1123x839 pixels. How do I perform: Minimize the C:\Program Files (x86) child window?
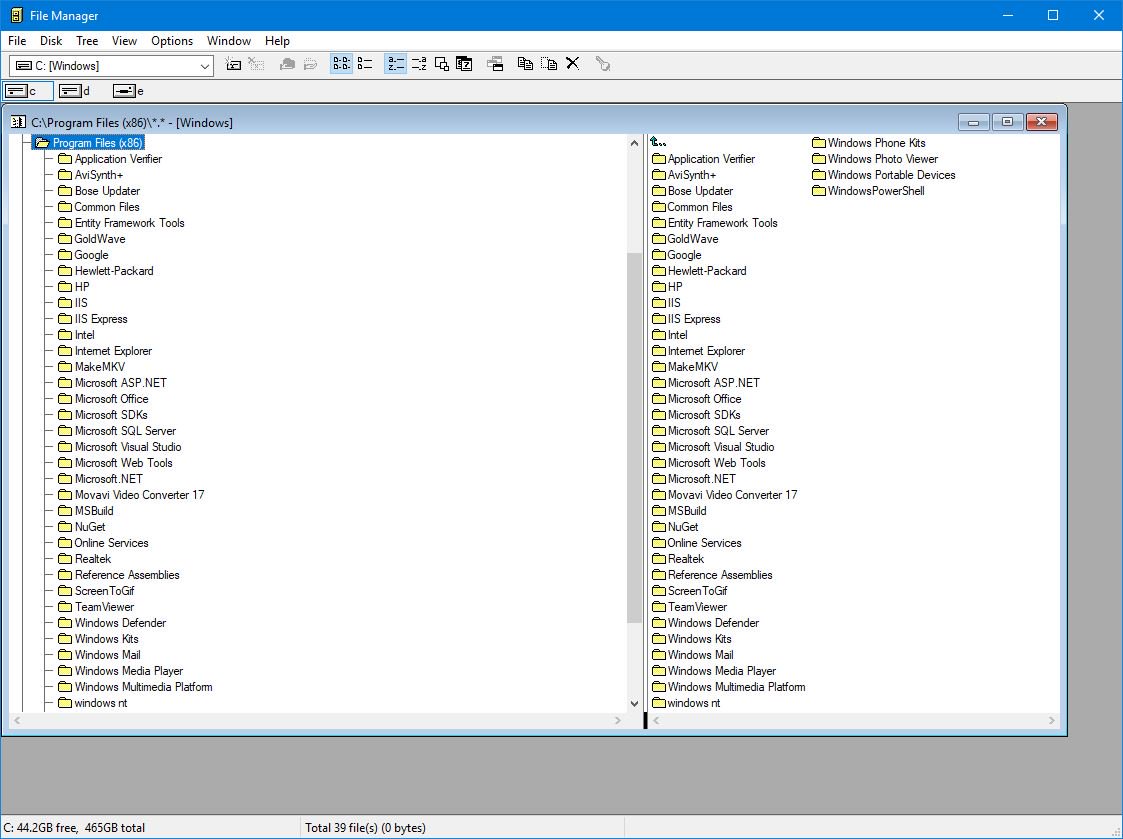tap(973, 123)
